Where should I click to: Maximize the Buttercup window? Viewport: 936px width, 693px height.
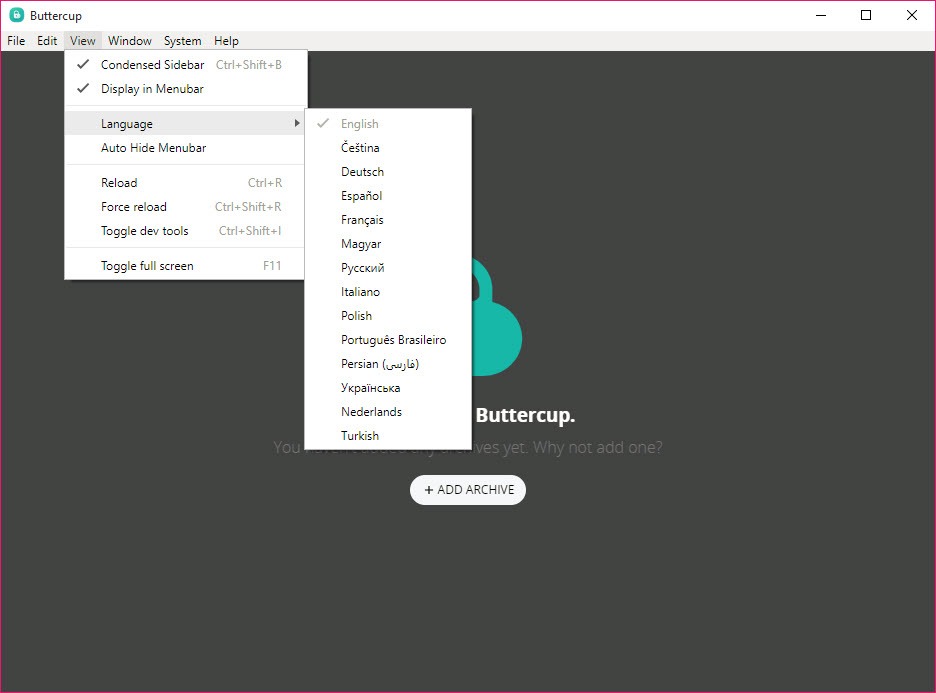click(866, 16)
